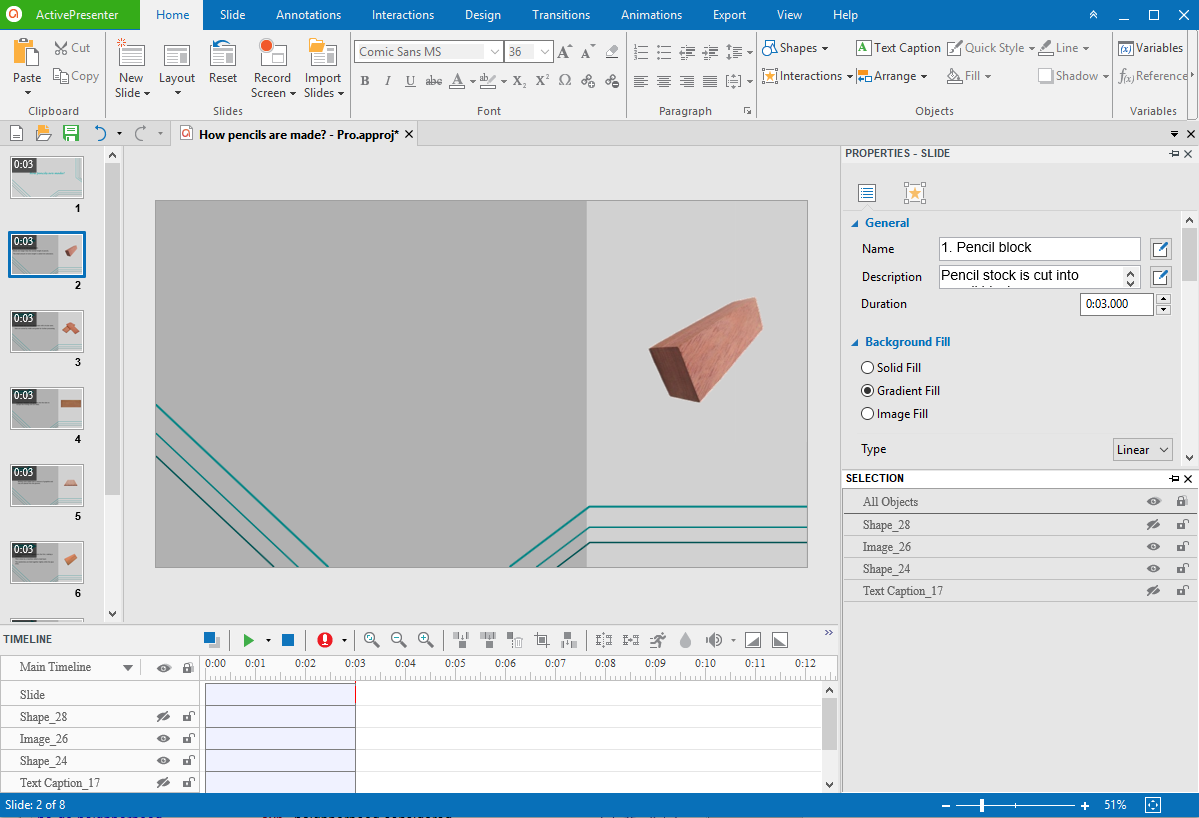Toggle visibility of All Objects in Selection
The image size is (1199, 818).
1153,502
